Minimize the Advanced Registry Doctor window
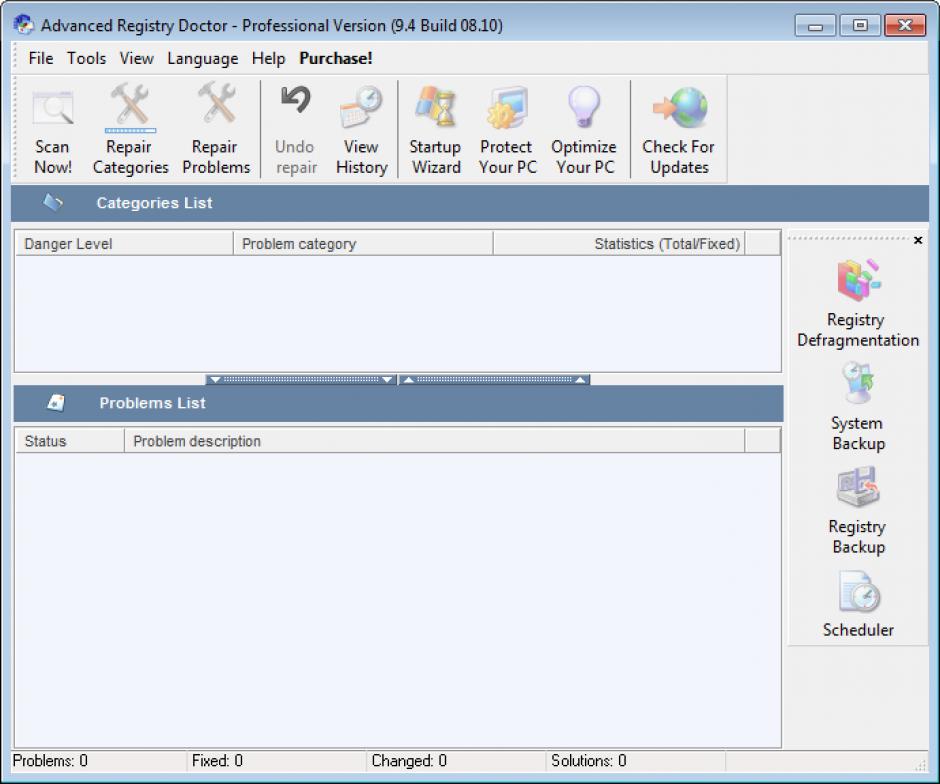The image size is (940, 784). coord(815,25)
